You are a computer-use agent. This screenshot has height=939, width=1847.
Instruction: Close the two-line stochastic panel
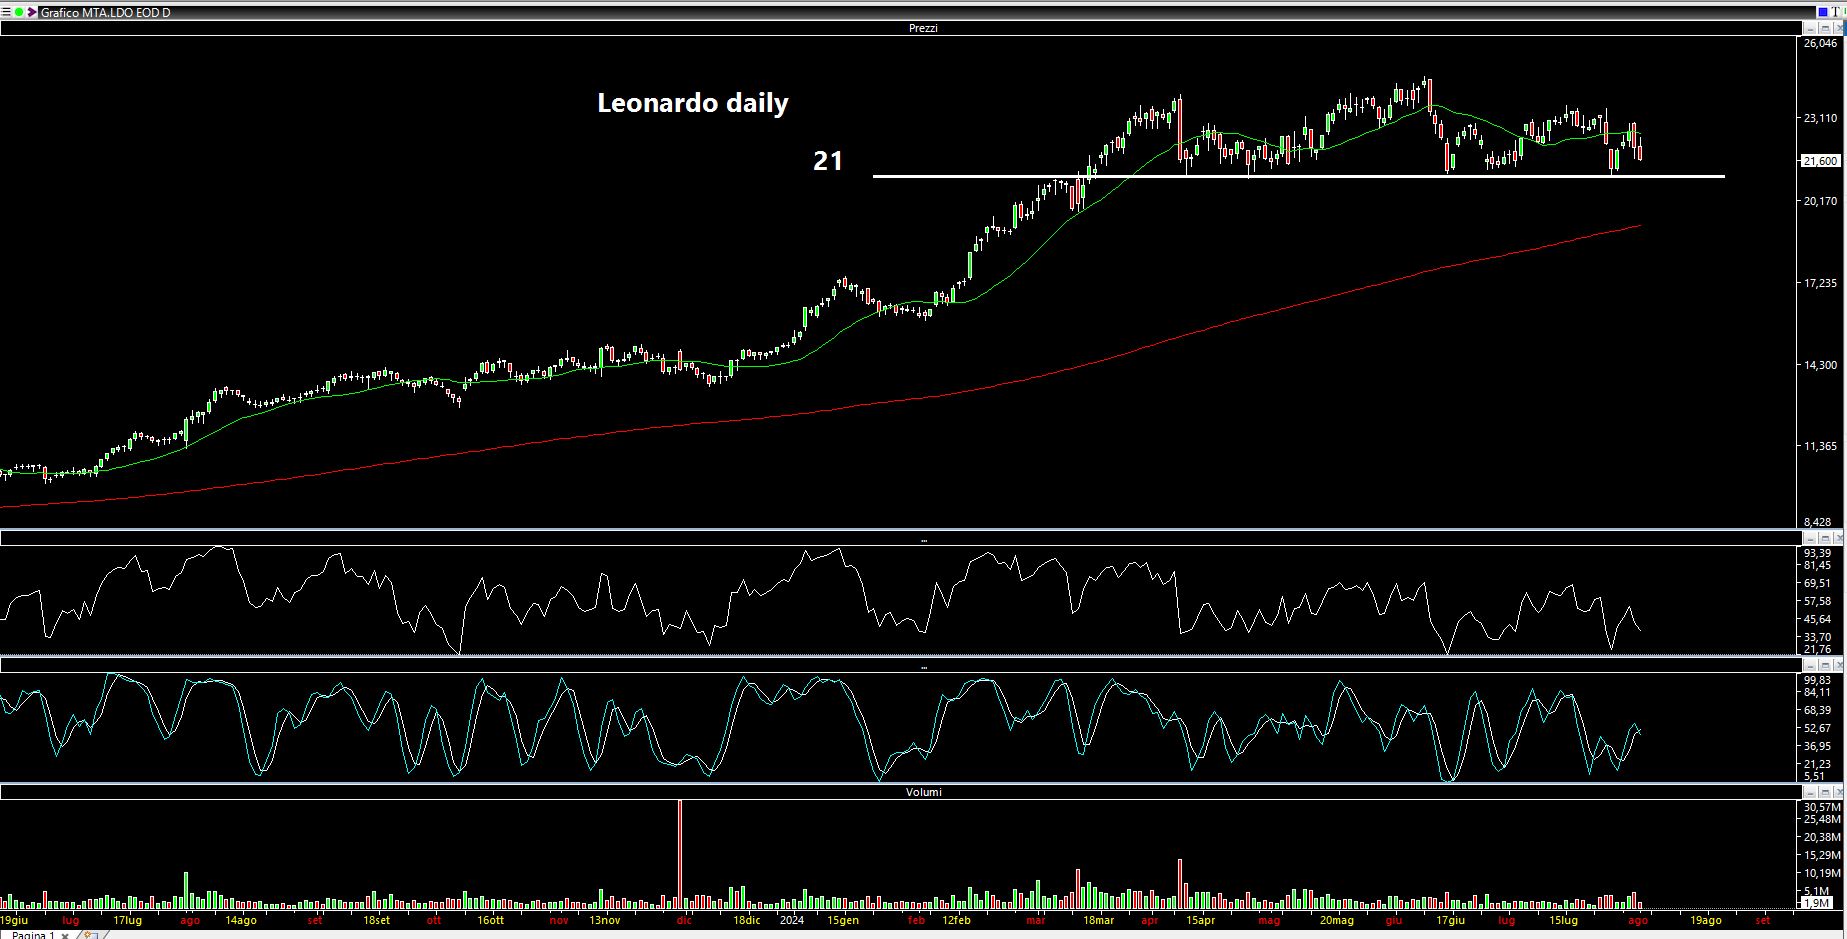(x=1838, y=665)
